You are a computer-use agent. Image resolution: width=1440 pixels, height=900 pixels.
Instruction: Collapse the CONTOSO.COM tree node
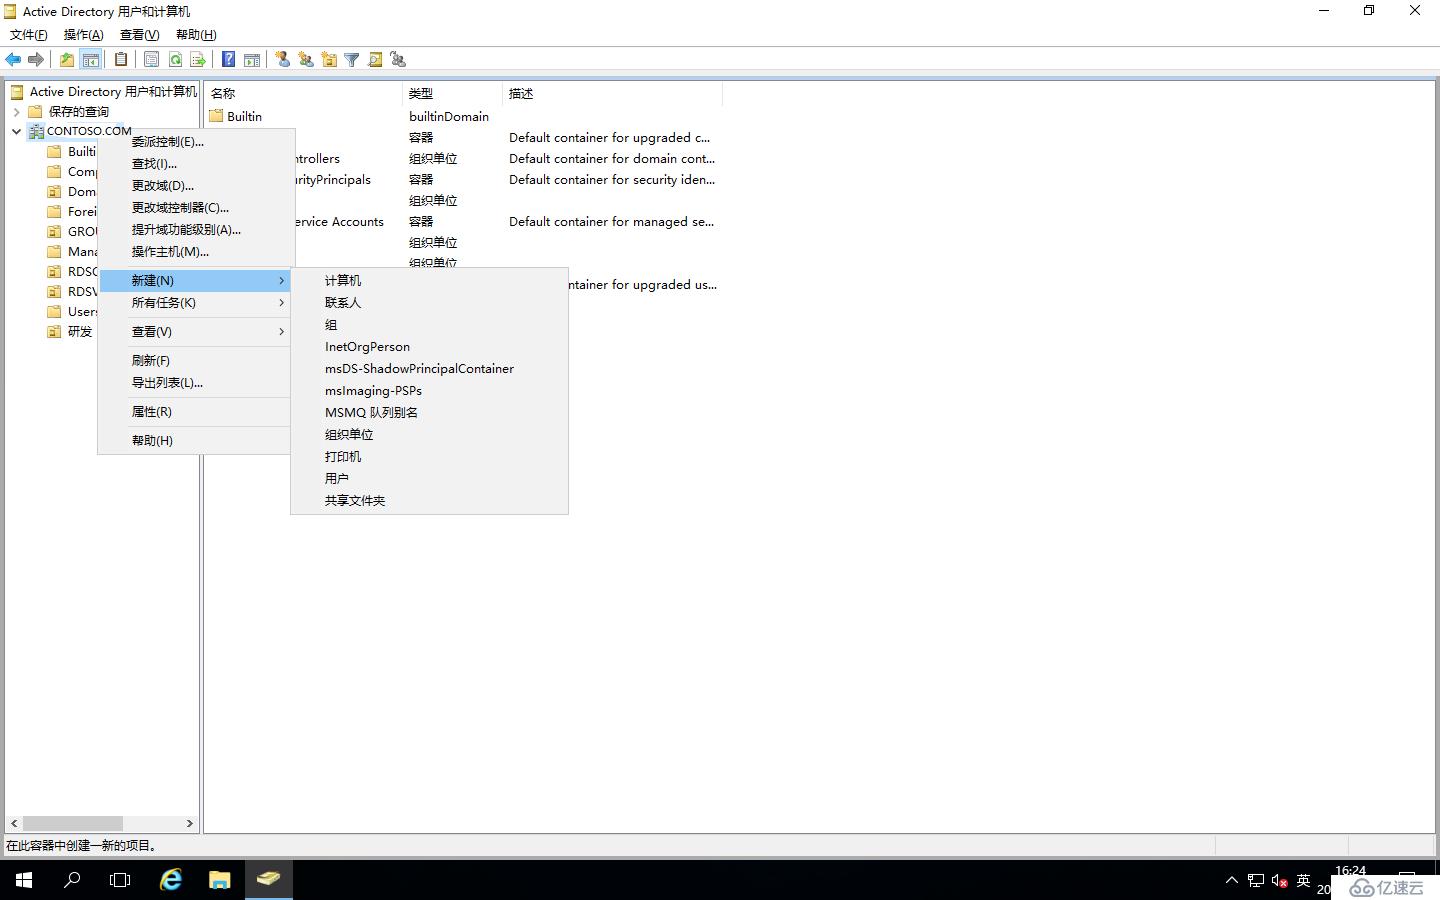16,131
